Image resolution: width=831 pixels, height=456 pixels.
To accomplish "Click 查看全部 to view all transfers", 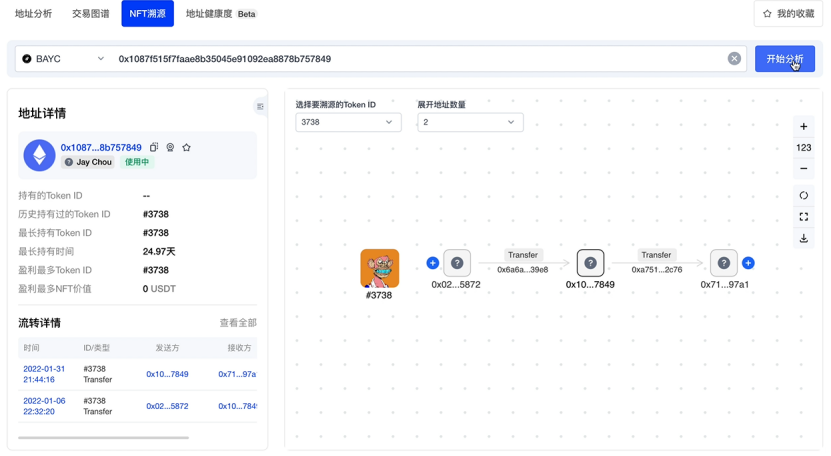I will 238,323.
